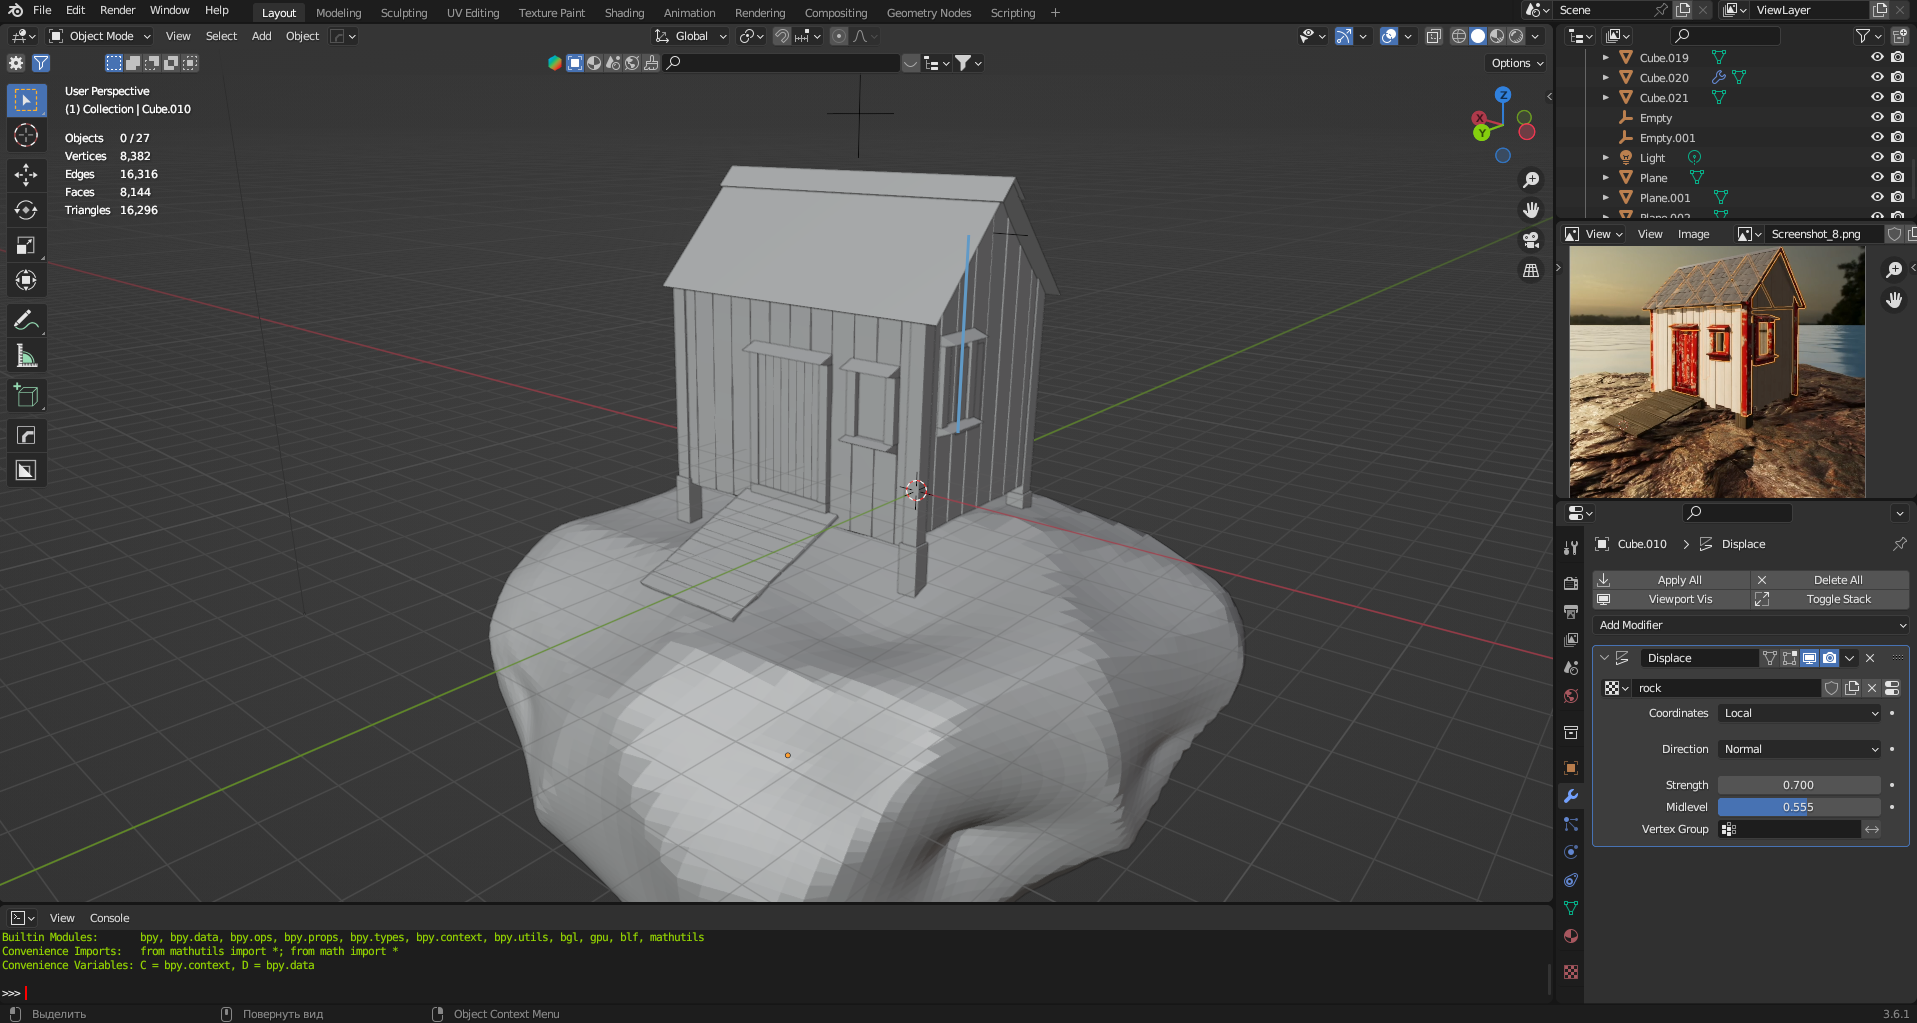Select the Measure tool
This screenshot has height=1023, width=1917.
click(26, 357)
